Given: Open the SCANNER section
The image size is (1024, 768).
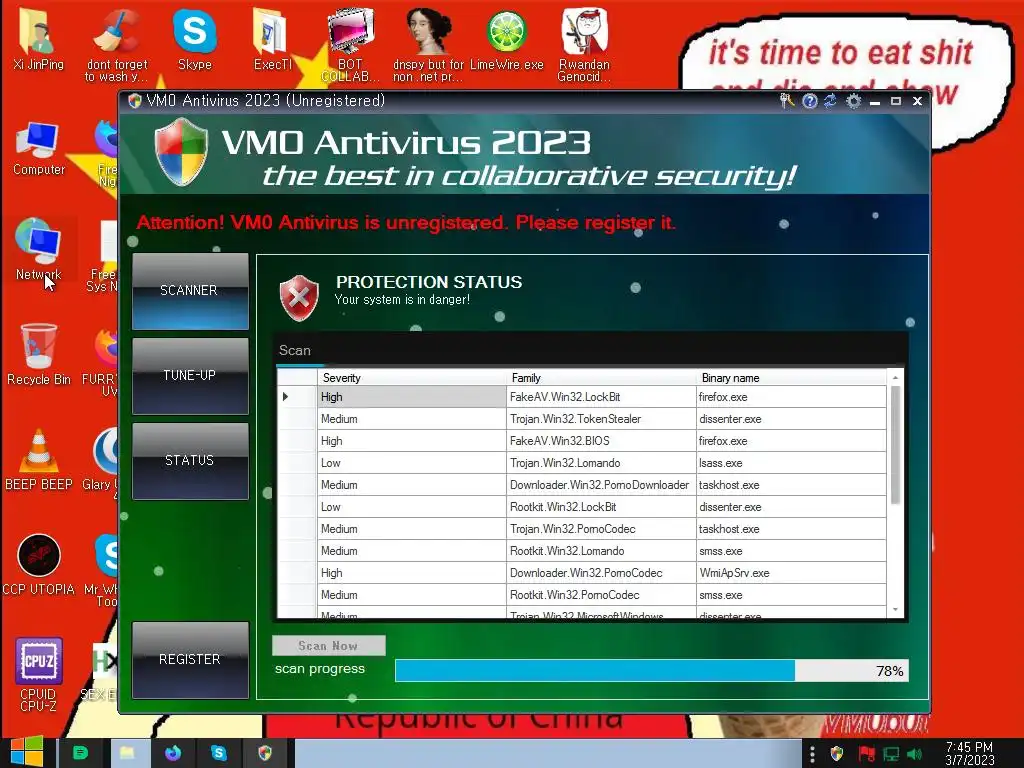Looking at the screenshot, I should pyautogui.click(x=190, y=291).
